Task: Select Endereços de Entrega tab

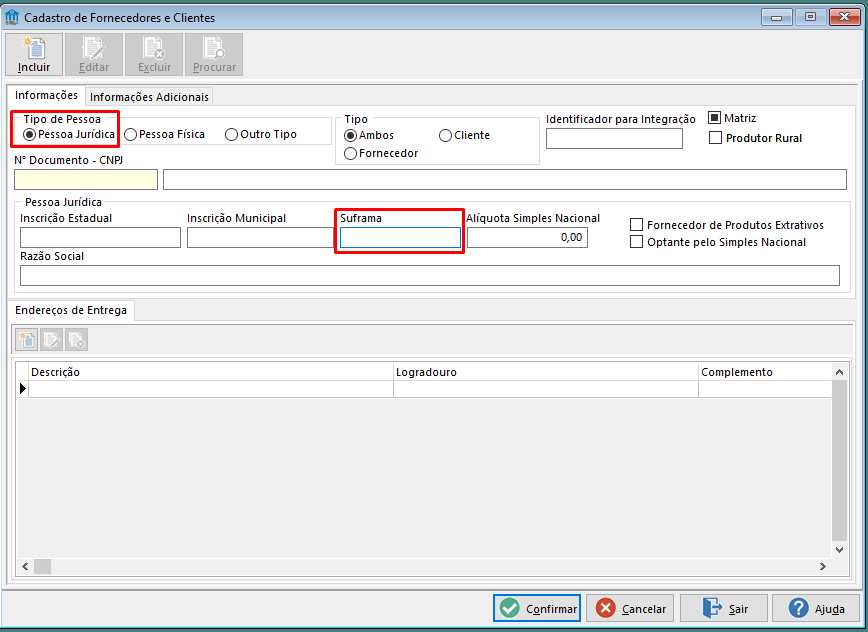Action: (x=71, y=310)
